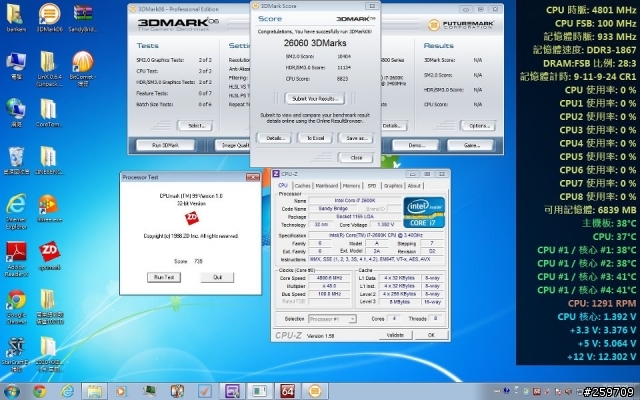The width and height of the screenshot is (640, 400).
Task: Open the CoreTemp folder on desktop
Action: point(49,113)
